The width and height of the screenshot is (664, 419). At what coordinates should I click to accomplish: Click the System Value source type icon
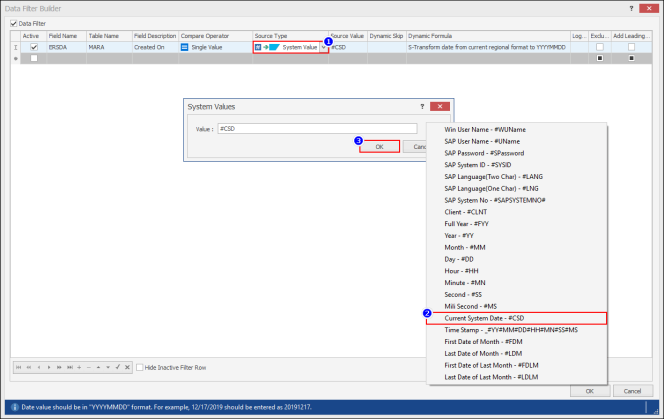[268, 47]
